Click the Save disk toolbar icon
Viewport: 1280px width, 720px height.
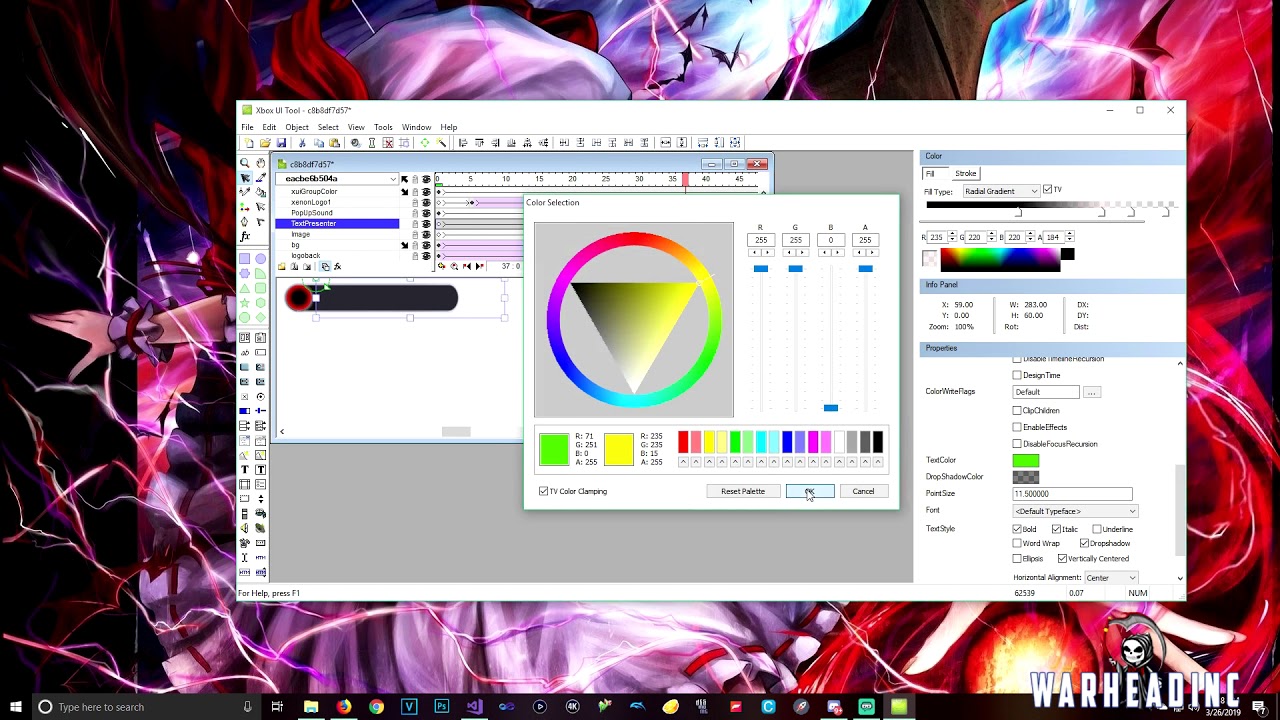click(281, 143)
